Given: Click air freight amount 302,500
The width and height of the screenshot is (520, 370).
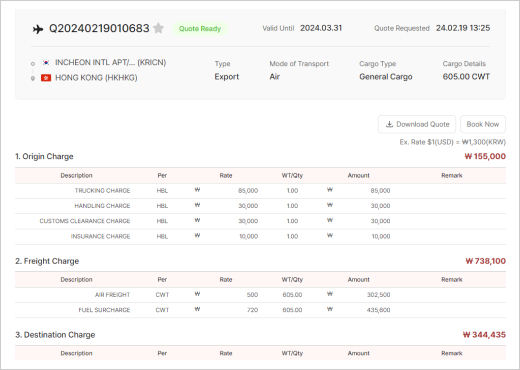Looking at the screenshot, I should (379, 295).
